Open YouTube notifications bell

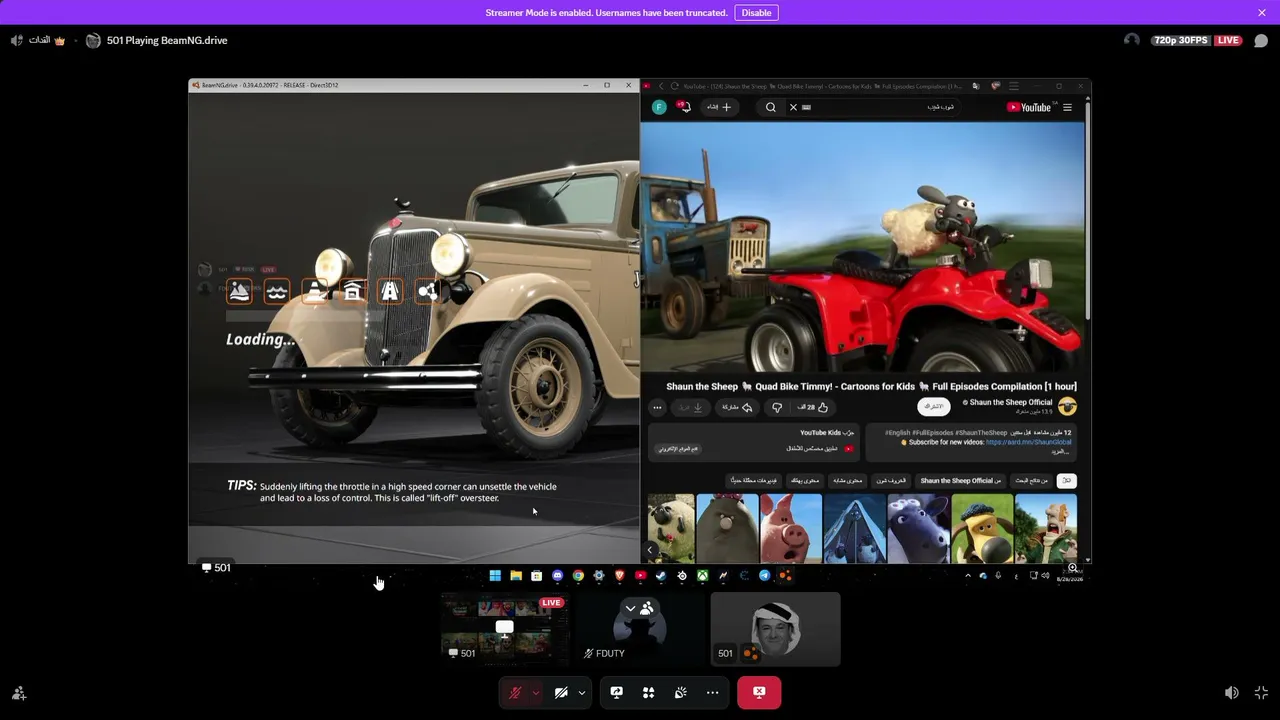point(684,107)
